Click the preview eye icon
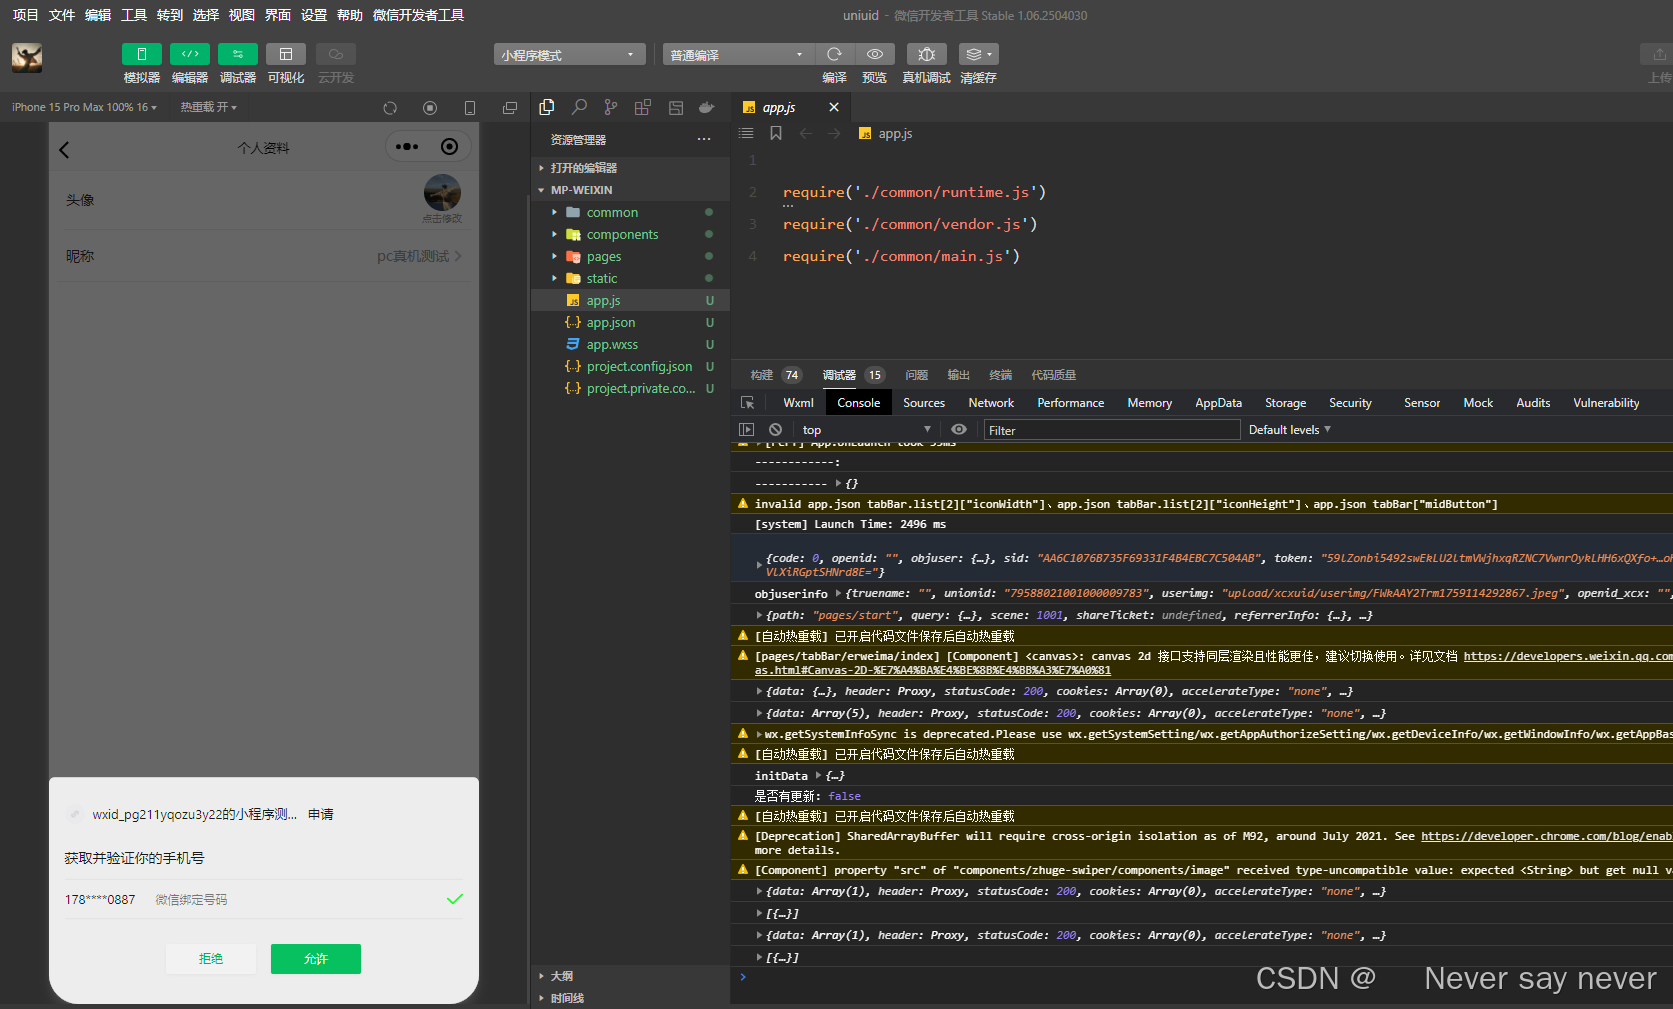The height and width of the screenshot is (1009, 1673). (874, 54)
